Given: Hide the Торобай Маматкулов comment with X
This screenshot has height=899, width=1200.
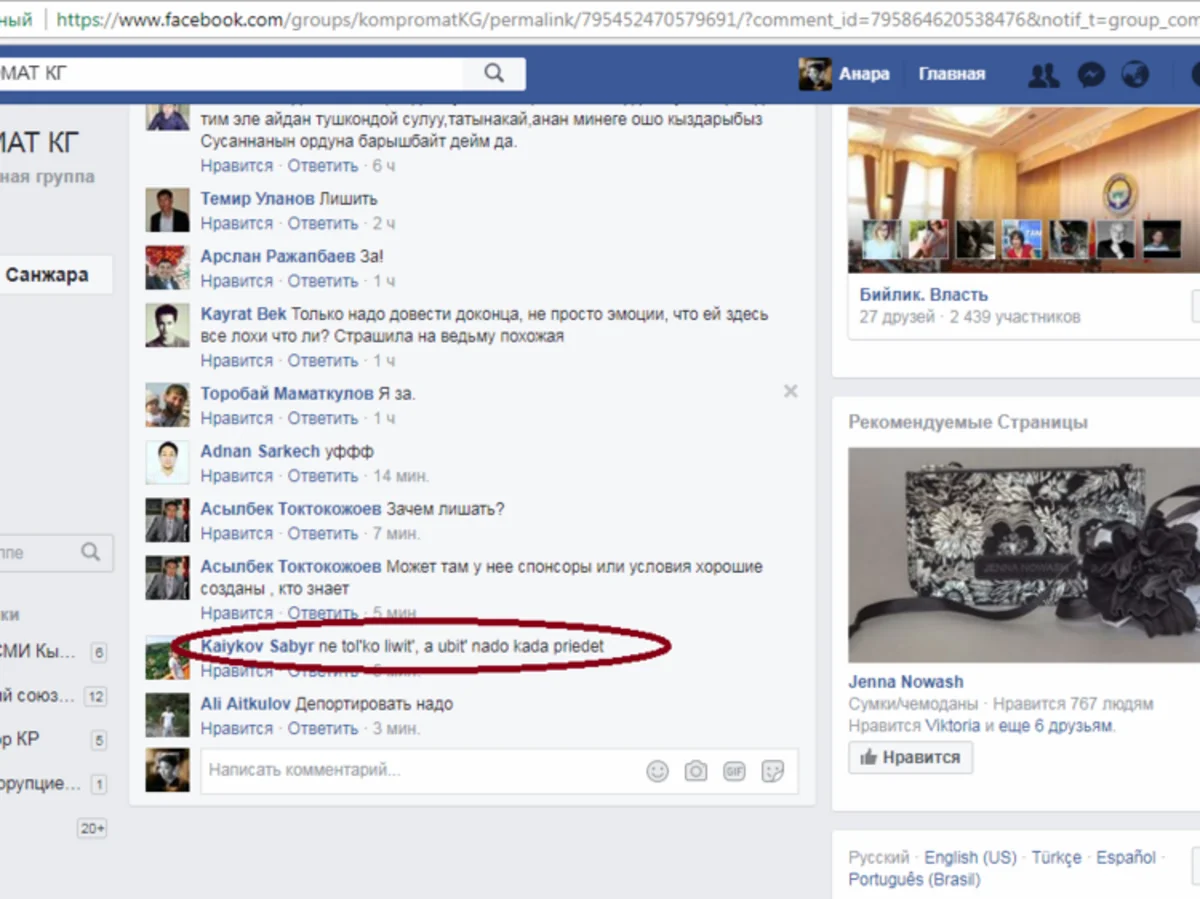Looking at the screenshot, I should pos(790,391).
